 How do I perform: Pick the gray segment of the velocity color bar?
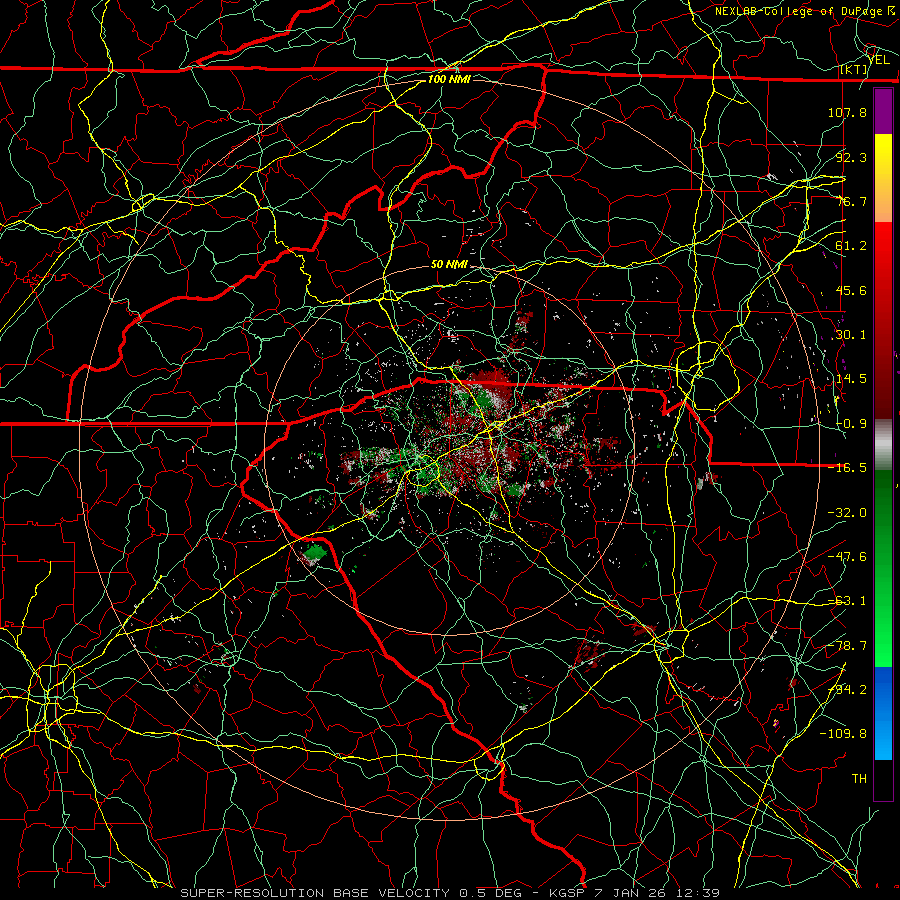[x=883, y=445]
